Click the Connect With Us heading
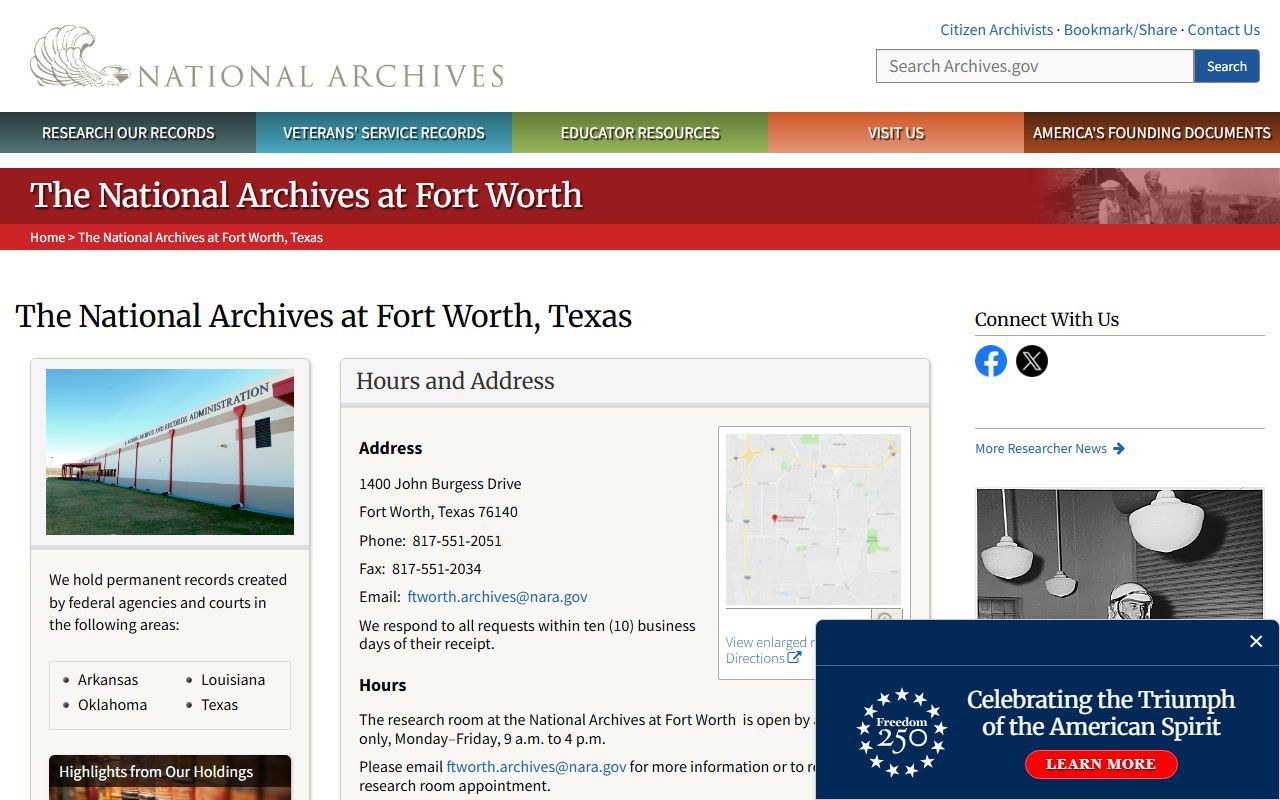 (x=1047, y=320)
